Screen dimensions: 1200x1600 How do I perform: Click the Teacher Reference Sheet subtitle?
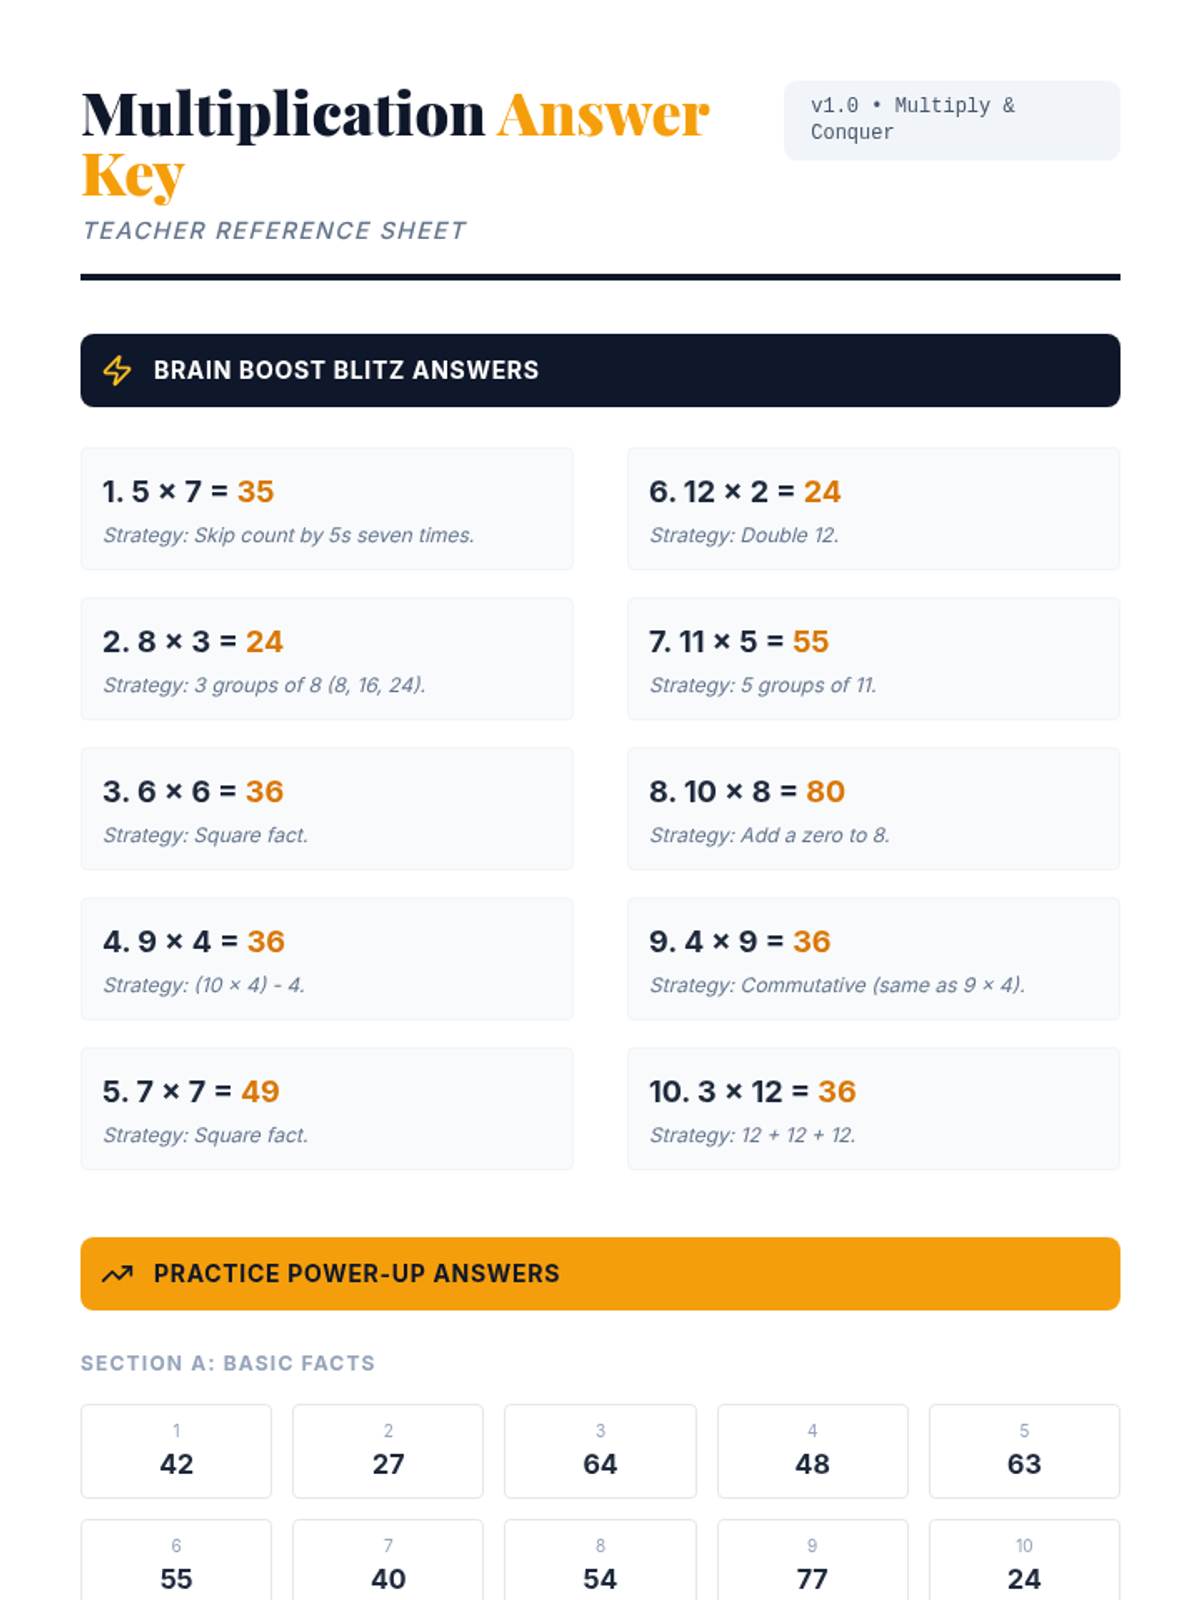pyautogui.click(x=274, y=231)
